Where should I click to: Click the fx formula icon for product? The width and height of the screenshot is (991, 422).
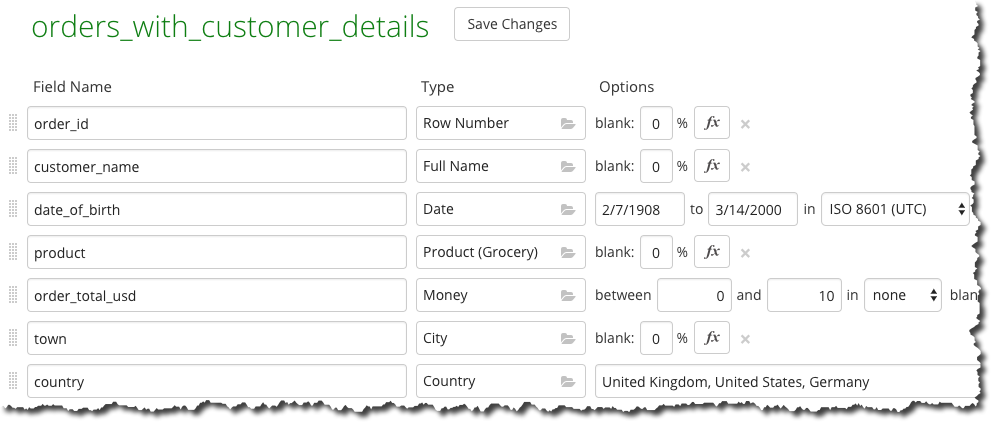[x=712, y=252]
